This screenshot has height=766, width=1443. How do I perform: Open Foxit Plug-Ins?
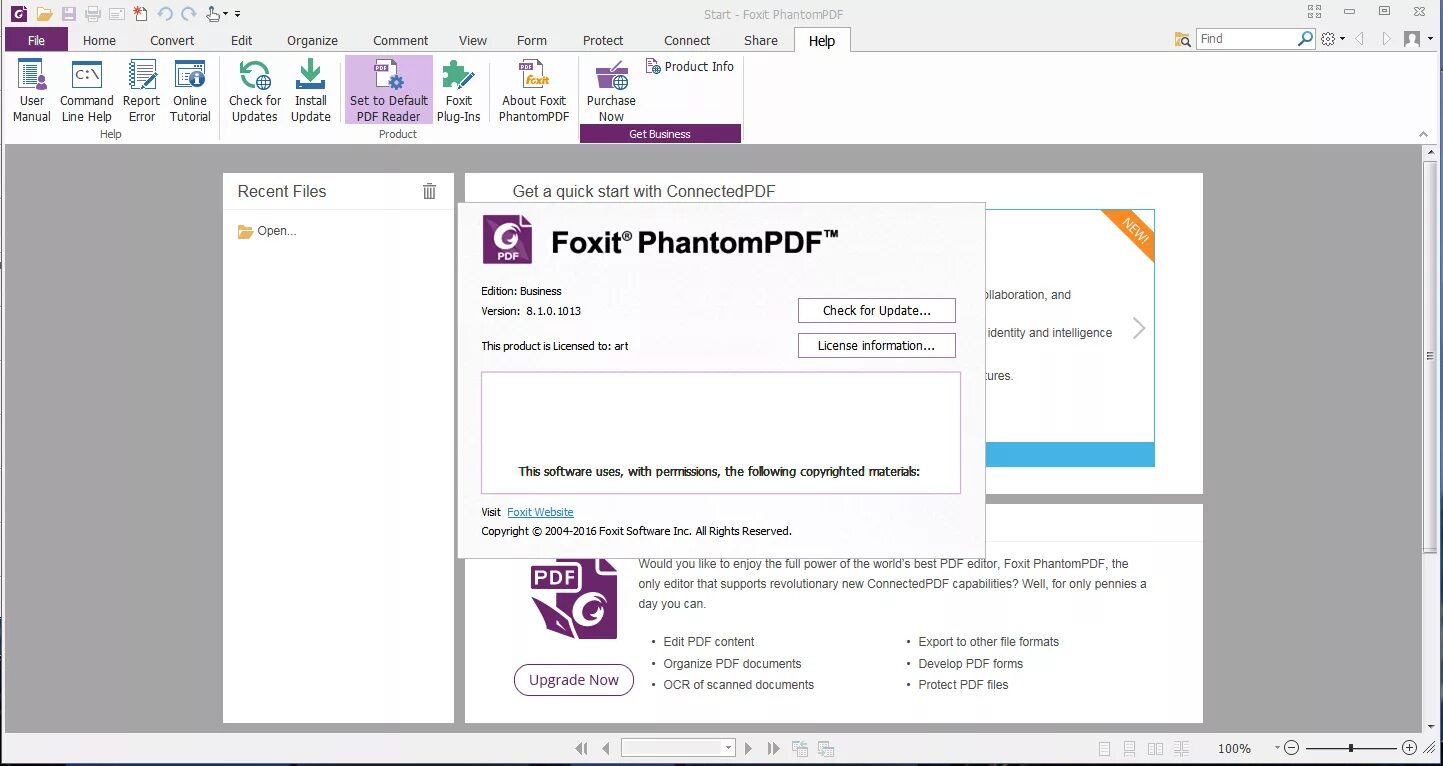coord(459,91)
